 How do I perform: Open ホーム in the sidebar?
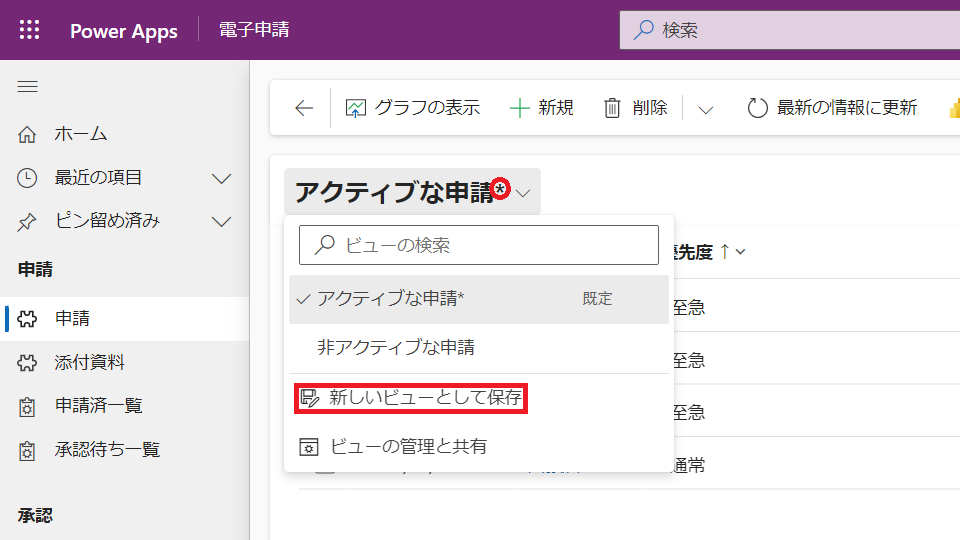click(x=80, y=134)
